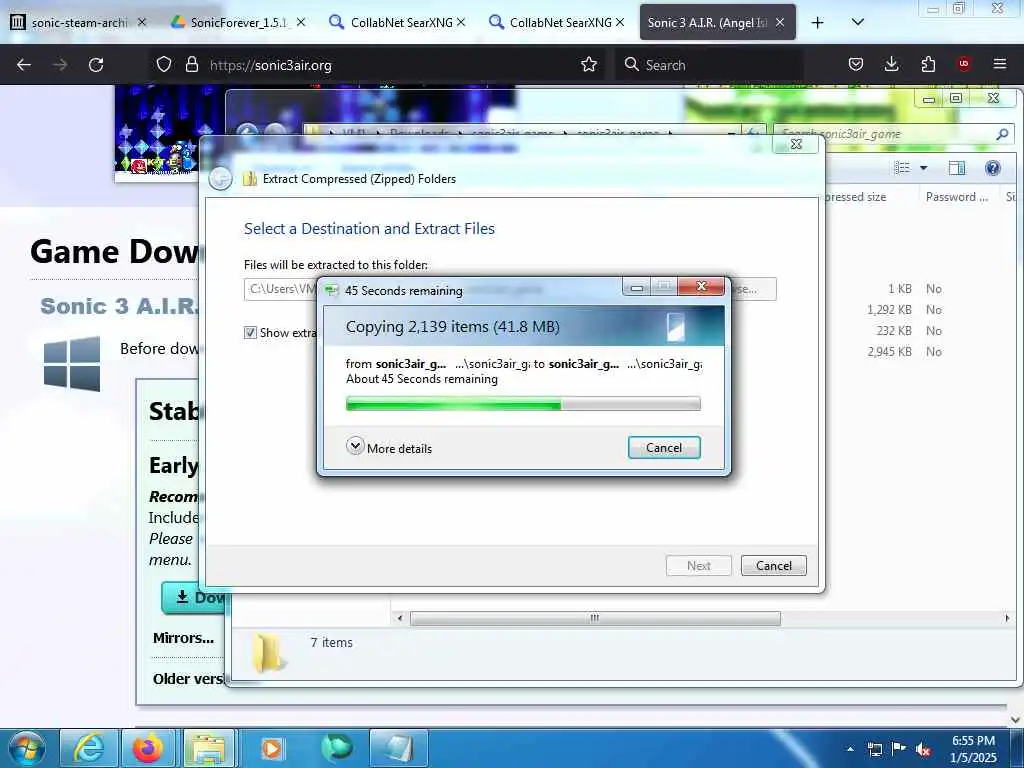Bookmark this page with star icon
This screenshot has height=768, width=1024.
pyautogui.click(x=588, y=65)
